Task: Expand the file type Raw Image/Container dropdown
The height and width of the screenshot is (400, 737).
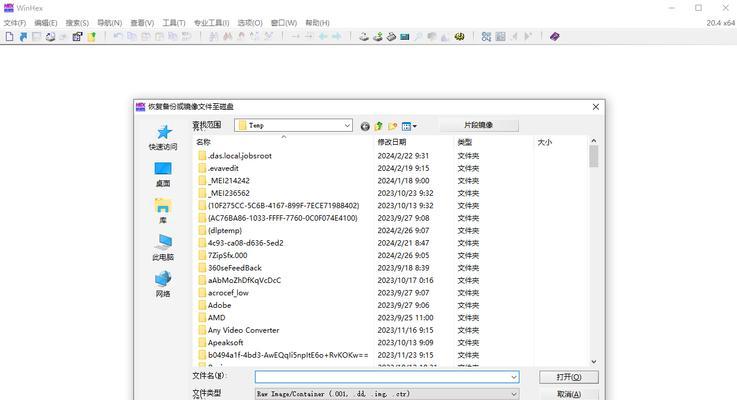Action: point(514,394)
